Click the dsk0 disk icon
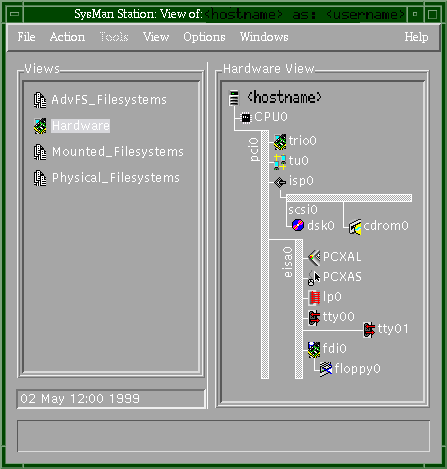 point(298,225)
